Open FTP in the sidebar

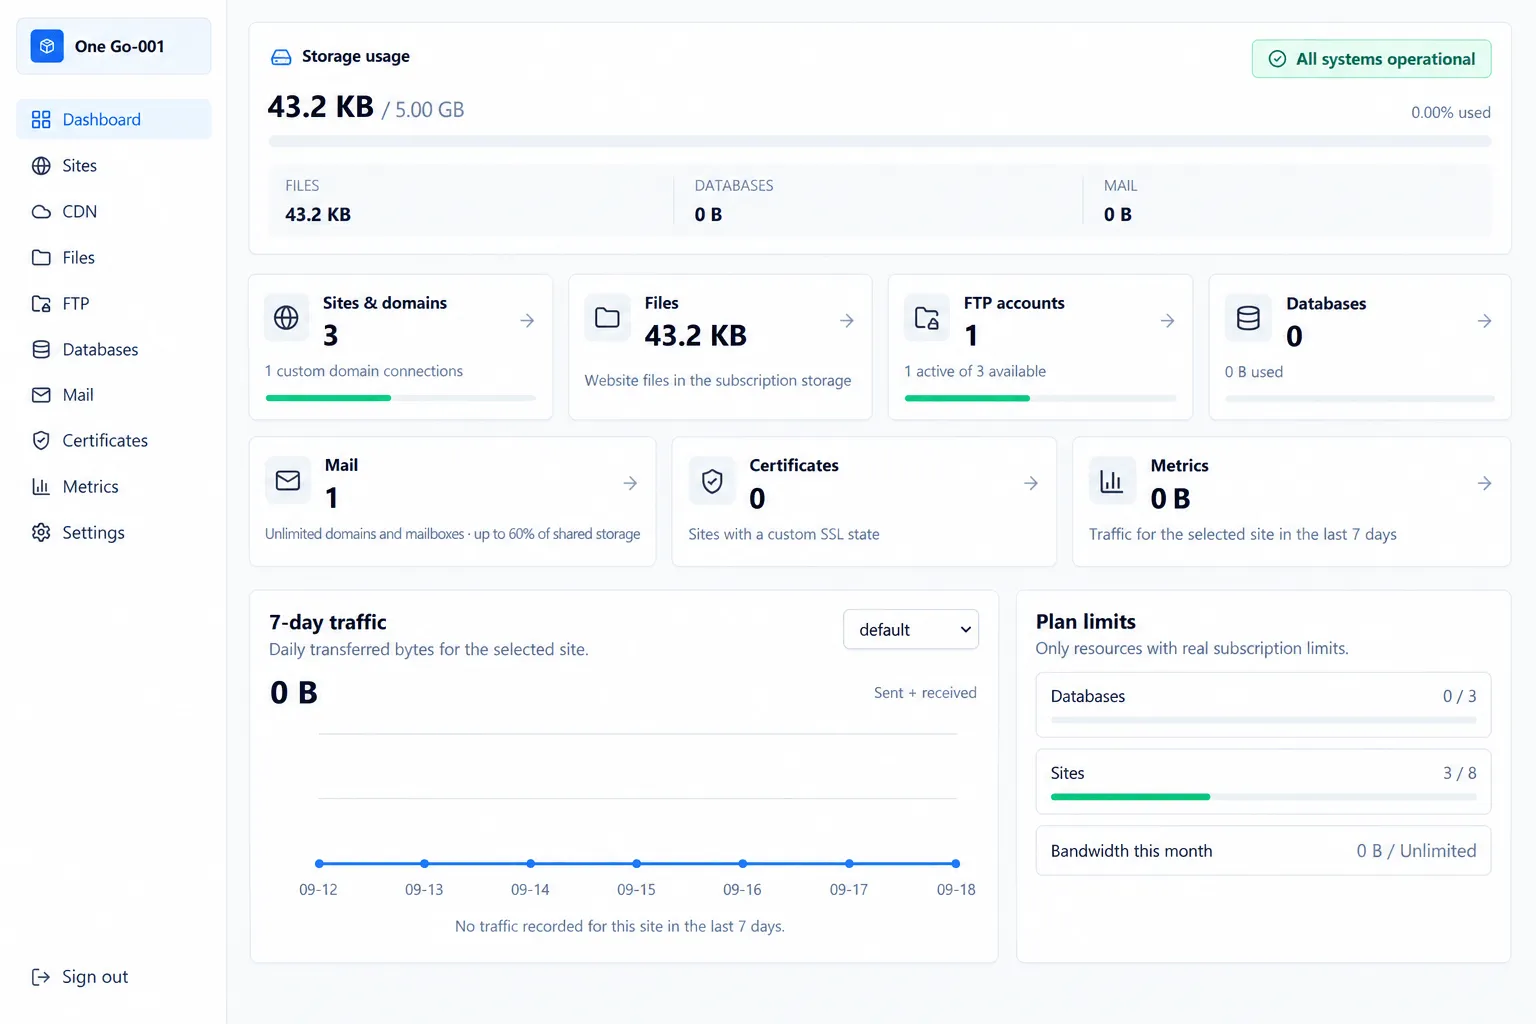point(114,304)
